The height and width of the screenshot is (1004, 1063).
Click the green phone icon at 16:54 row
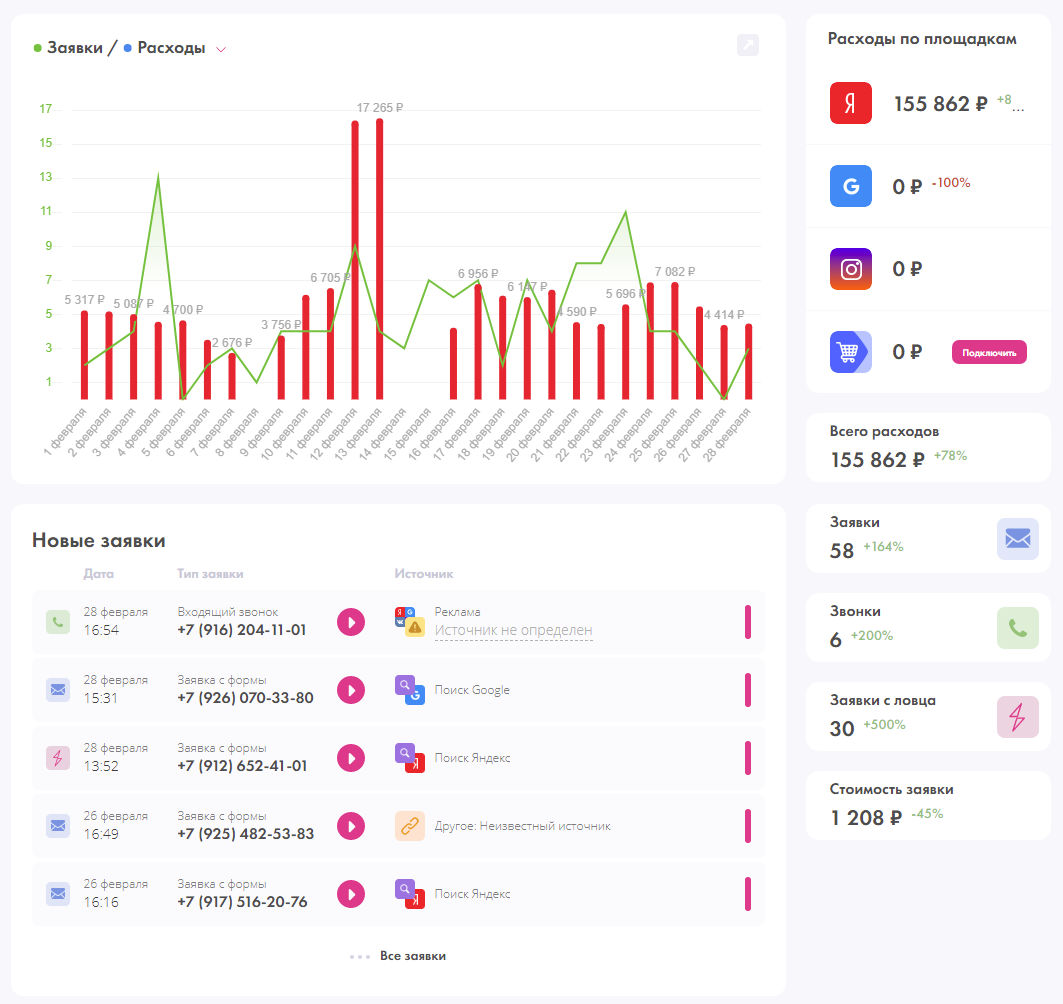click(x=58, y=622)
